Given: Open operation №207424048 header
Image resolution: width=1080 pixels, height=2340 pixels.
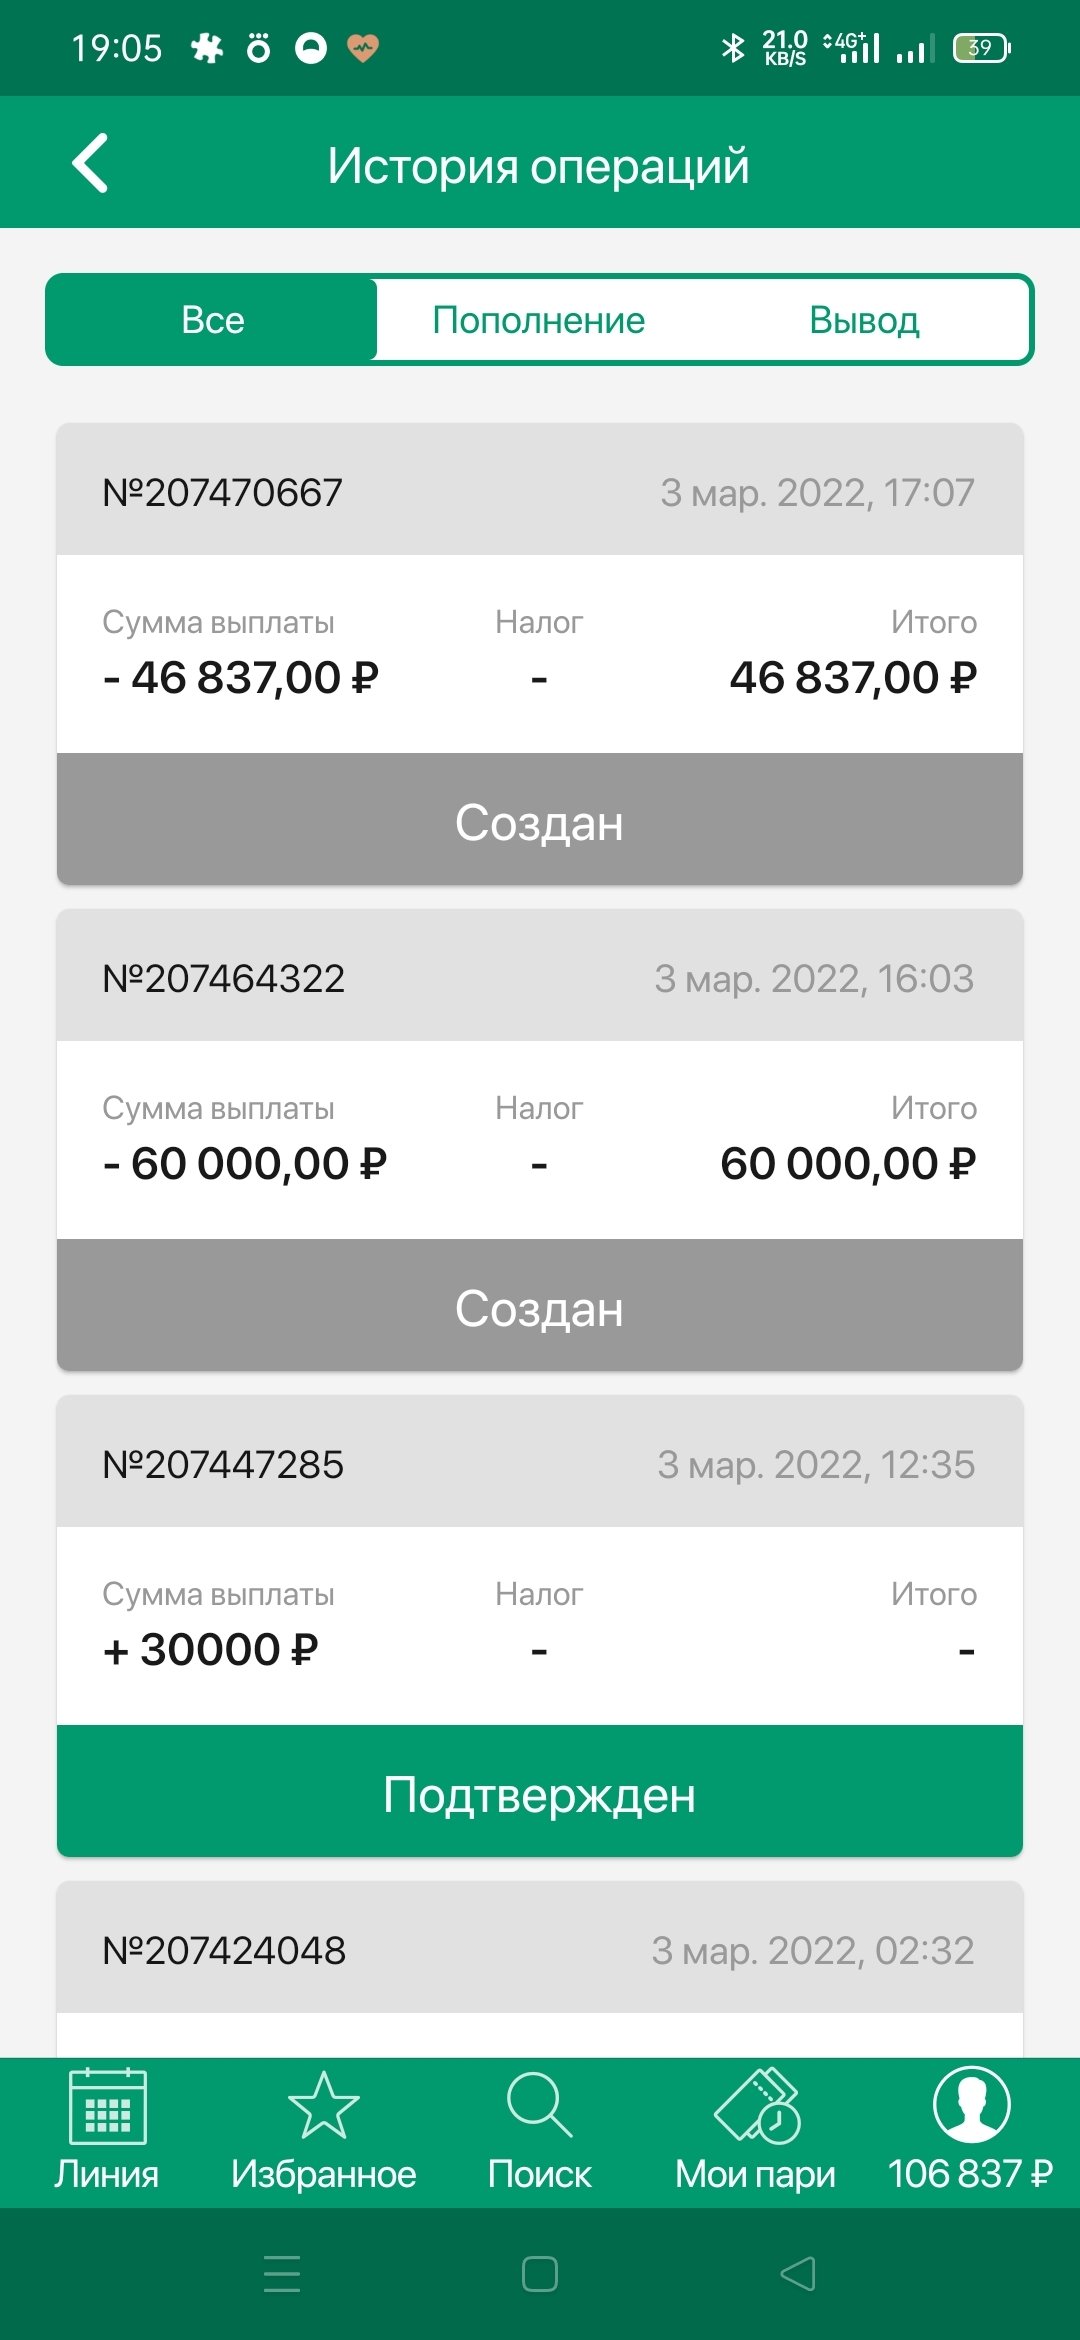Looking at the screenshot, I should (539, 1949).
